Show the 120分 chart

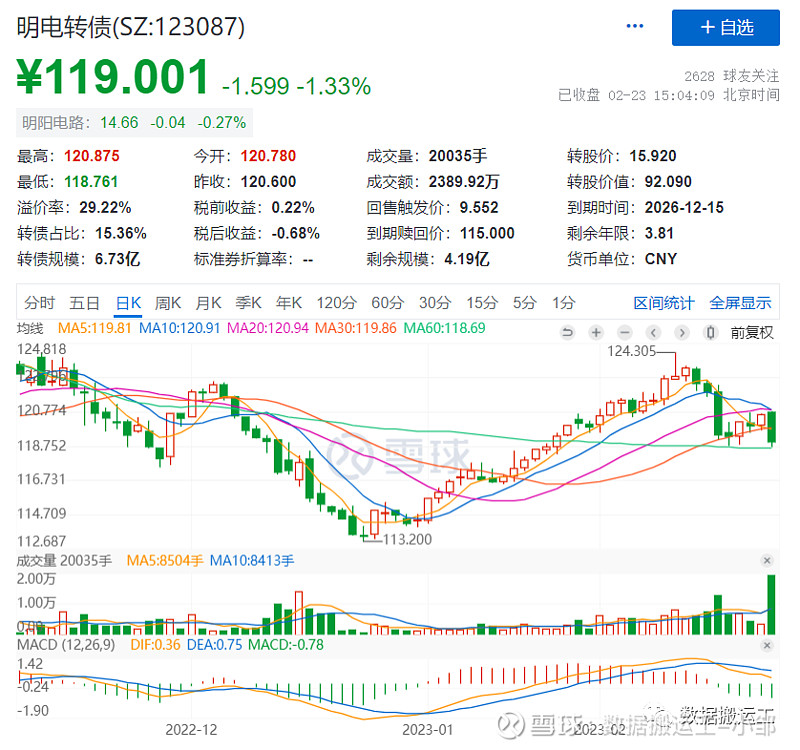336,303
